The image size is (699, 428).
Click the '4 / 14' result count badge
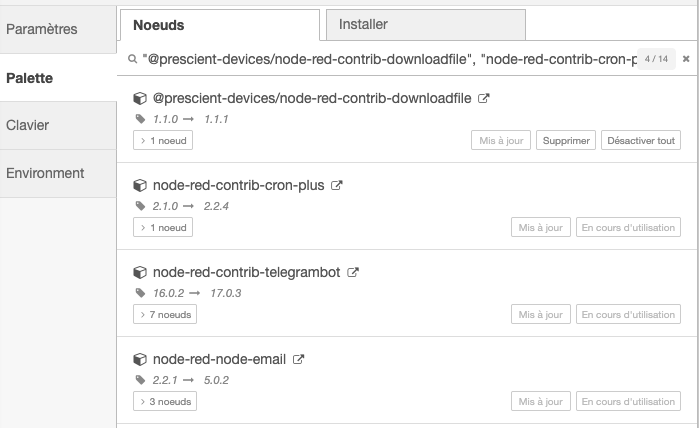[656, 59]
